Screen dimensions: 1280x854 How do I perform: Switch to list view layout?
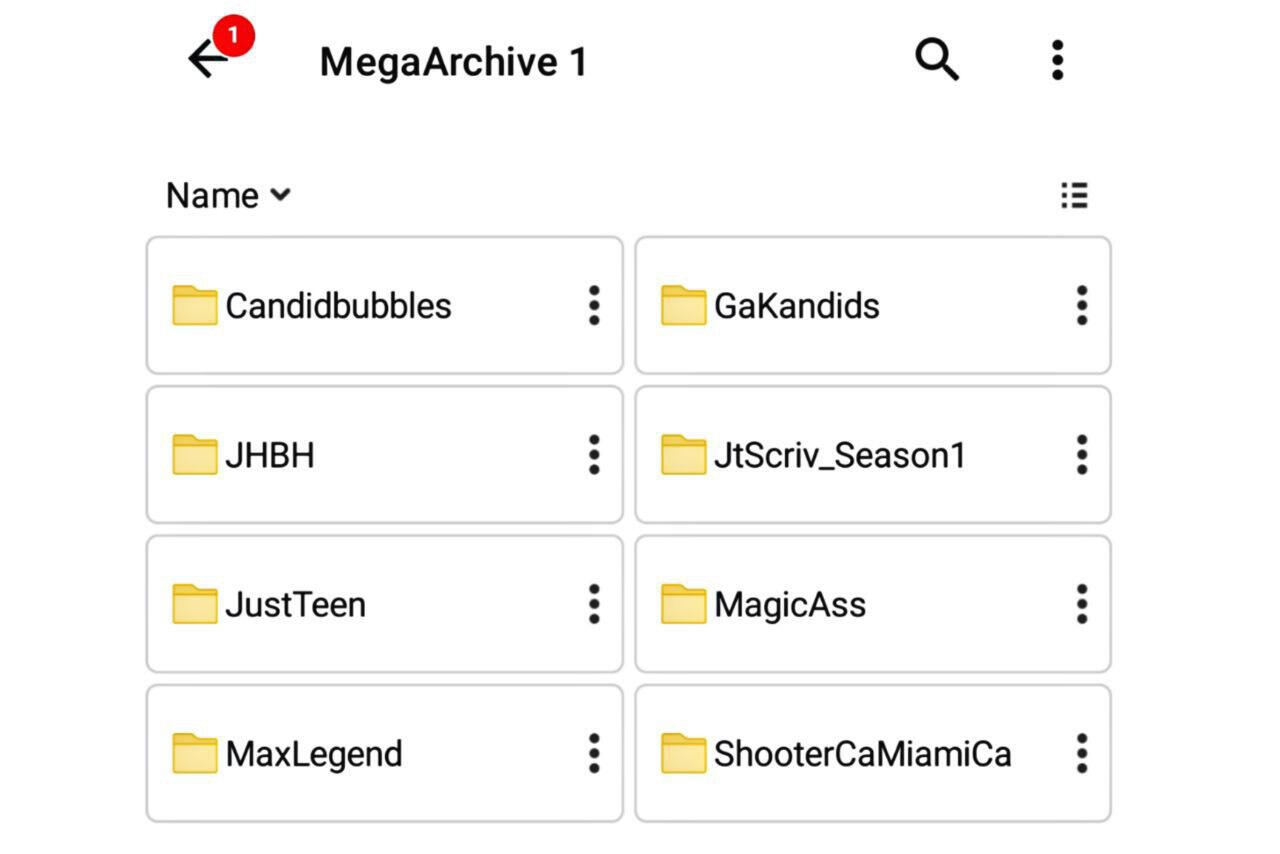pos(1074,195)
